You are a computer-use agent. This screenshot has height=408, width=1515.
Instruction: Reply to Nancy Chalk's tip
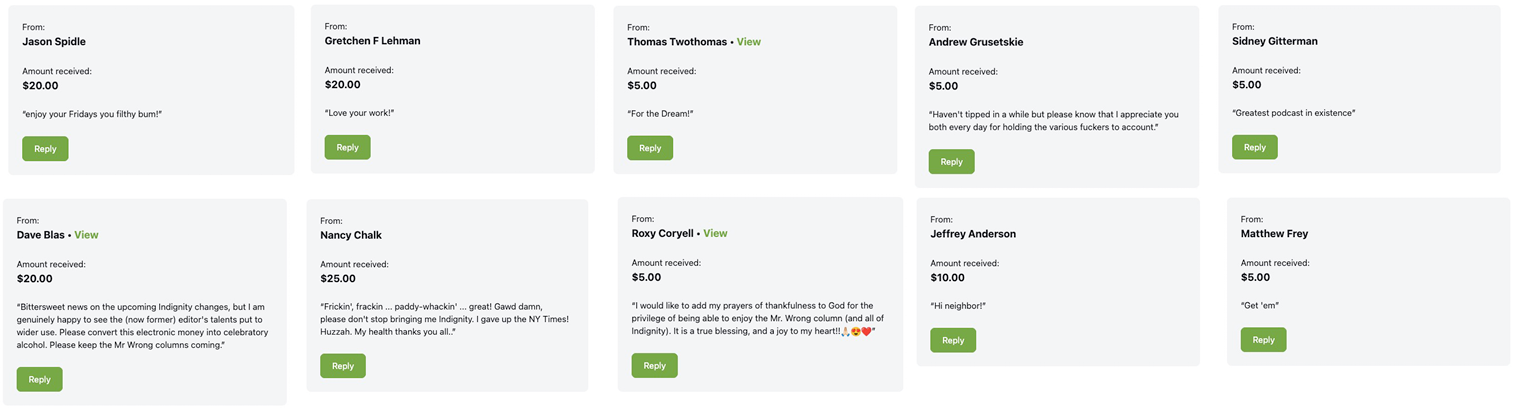(342, 366)
